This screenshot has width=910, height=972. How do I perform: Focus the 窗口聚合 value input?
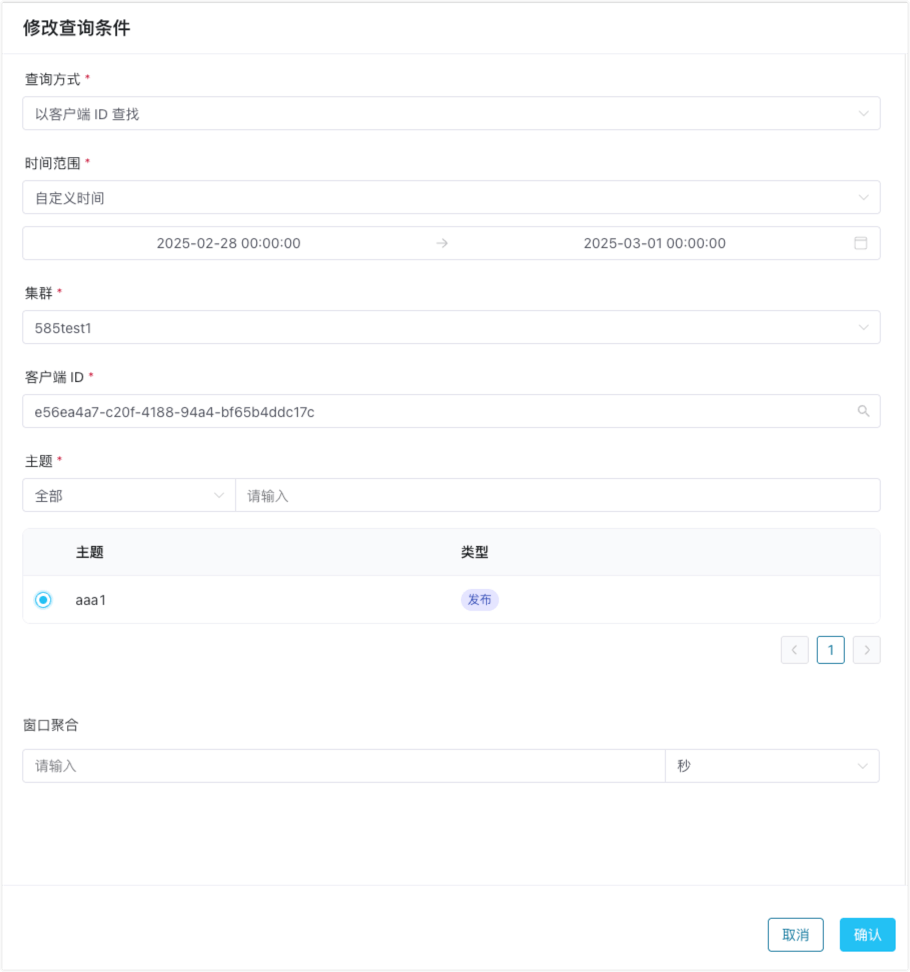pos(343,766)
